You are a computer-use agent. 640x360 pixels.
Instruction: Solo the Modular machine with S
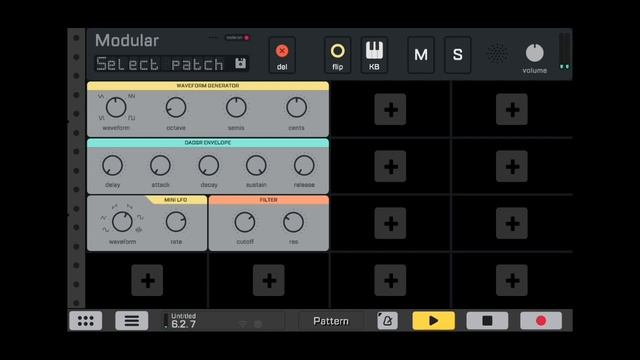coord(458,55)
